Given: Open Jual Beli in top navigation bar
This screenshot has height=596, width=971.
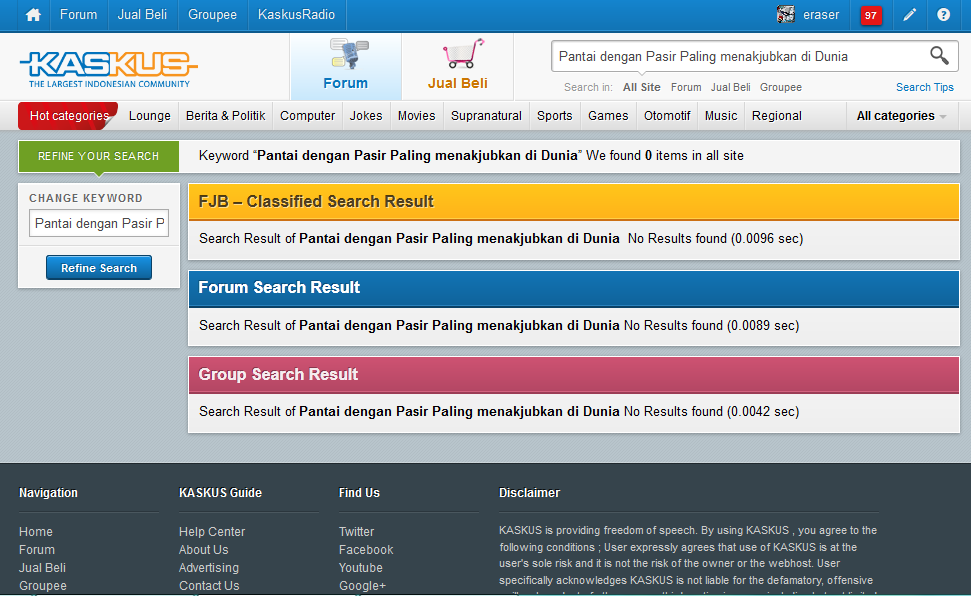Looking at the screenshot, I should point(142,15).
